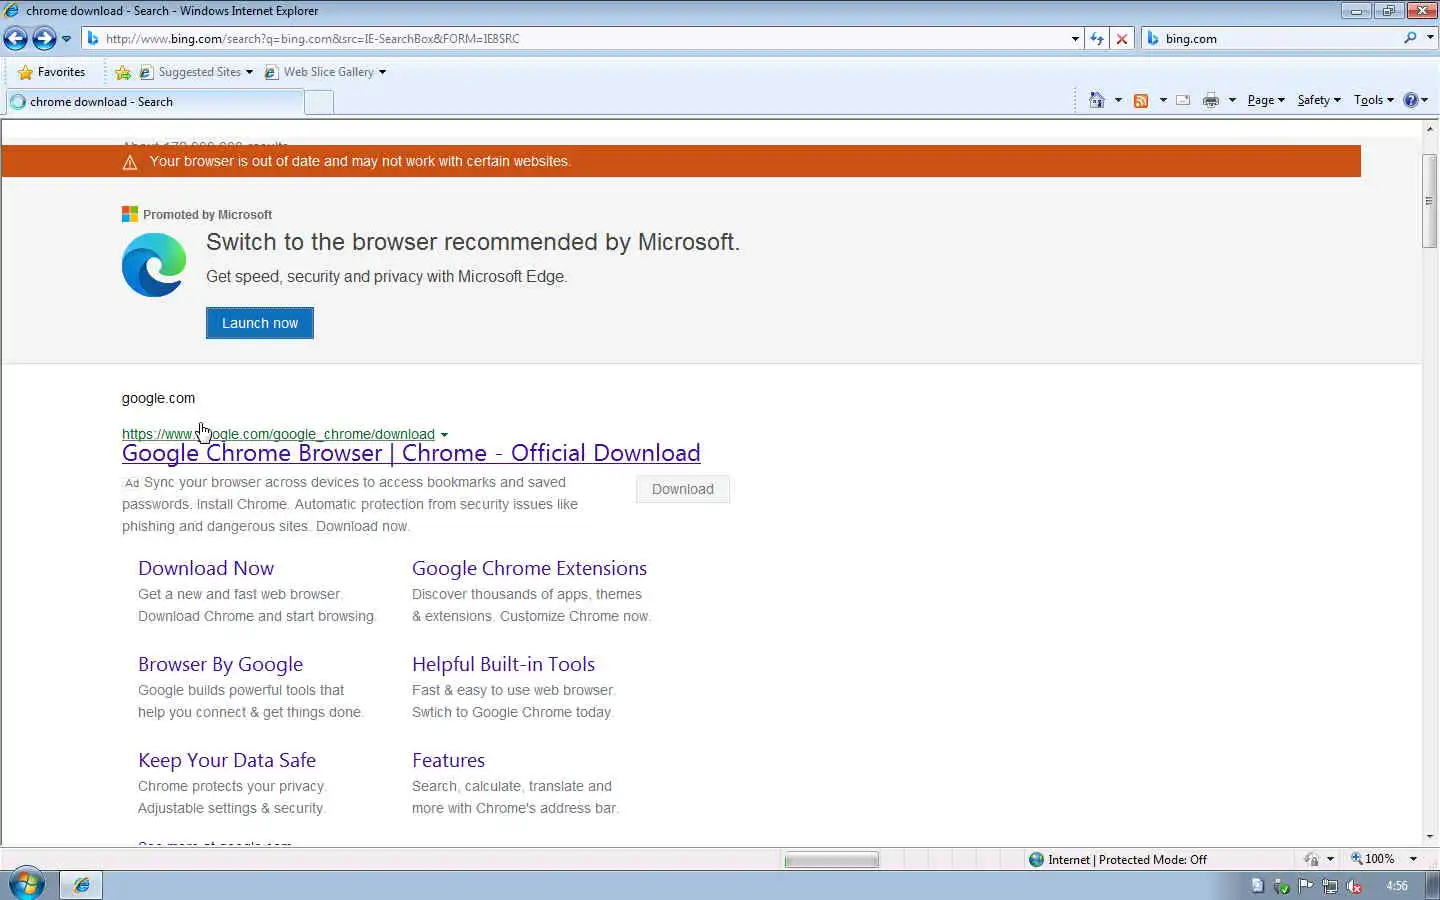The height and width of the screenshot is (900, 1440).
Task: Select the 'chrome download - Search' tab
Action: coord(155,102)
